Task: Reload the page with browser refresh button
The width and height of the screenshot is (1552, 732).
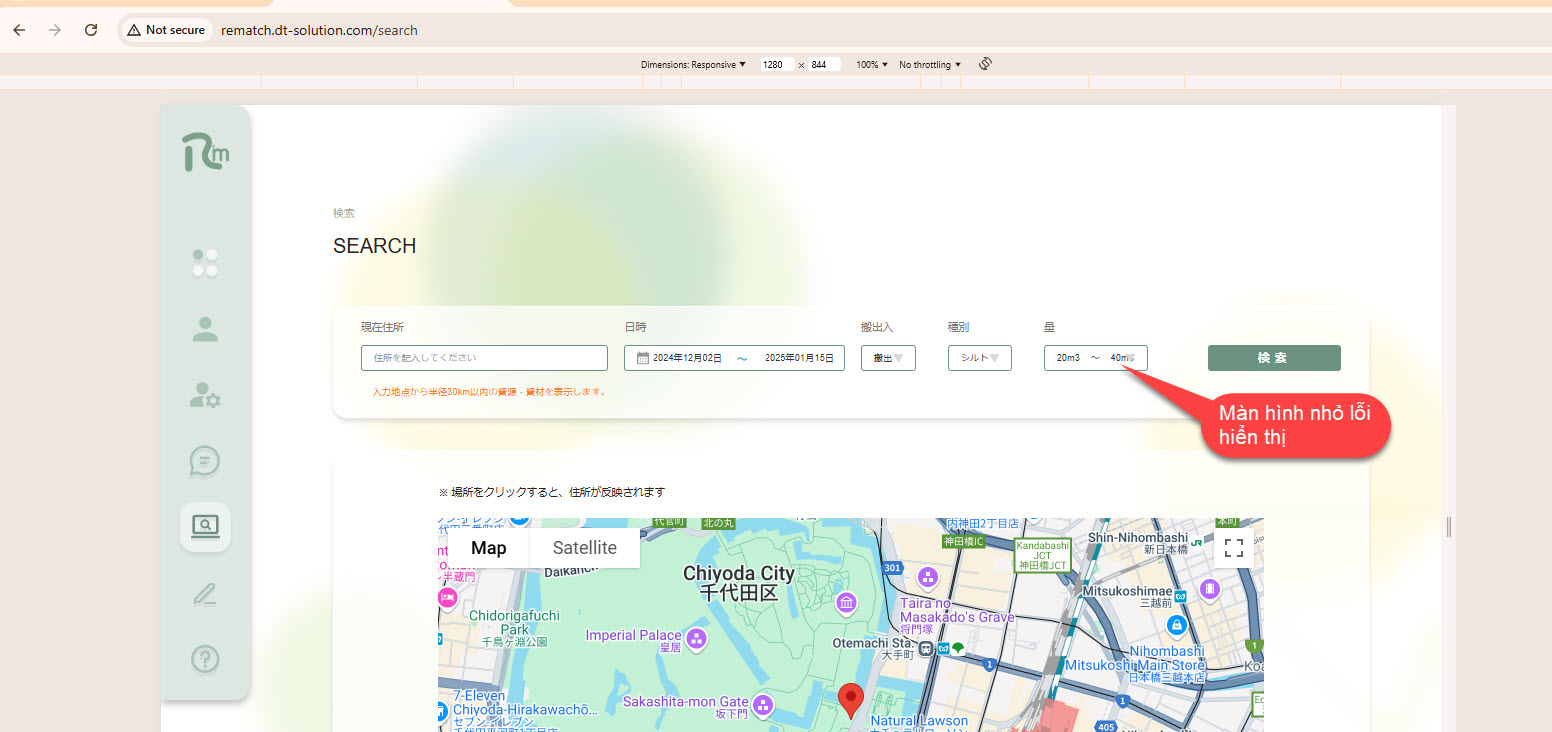Action: pos(91,30)
